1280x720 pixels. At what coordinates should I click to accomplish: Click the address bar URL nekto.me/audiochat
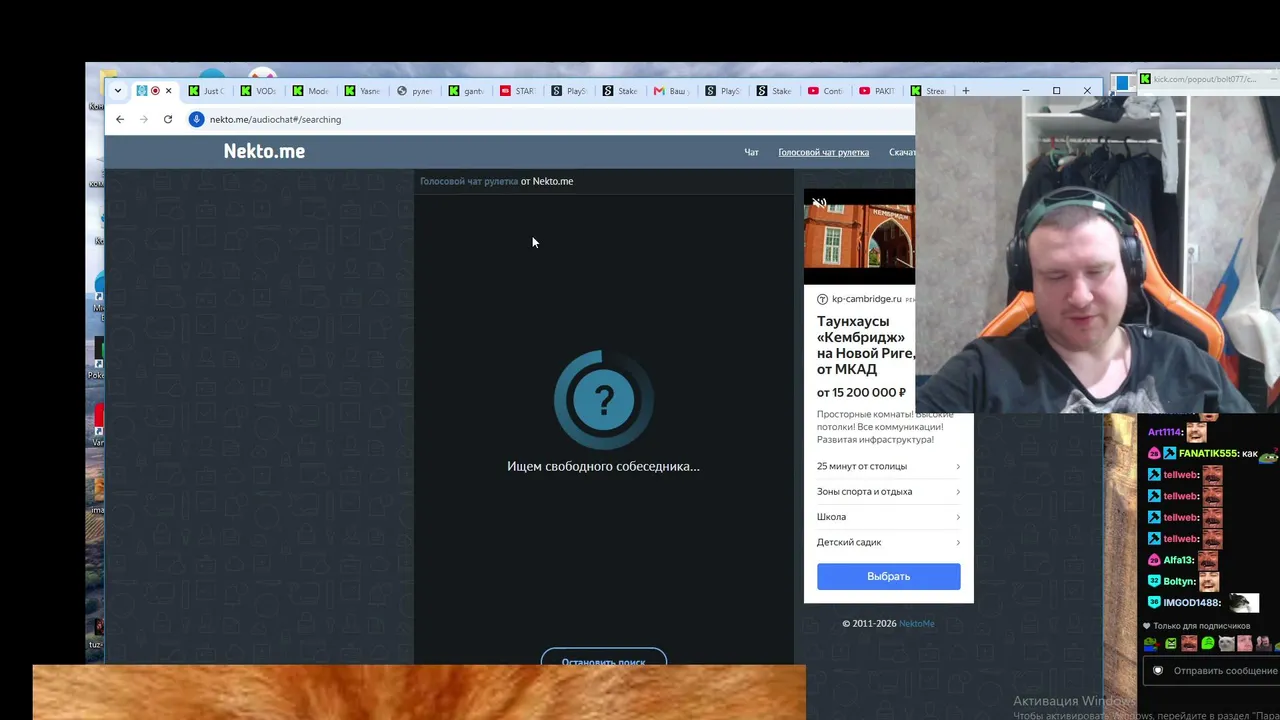(x=275, y=119)
